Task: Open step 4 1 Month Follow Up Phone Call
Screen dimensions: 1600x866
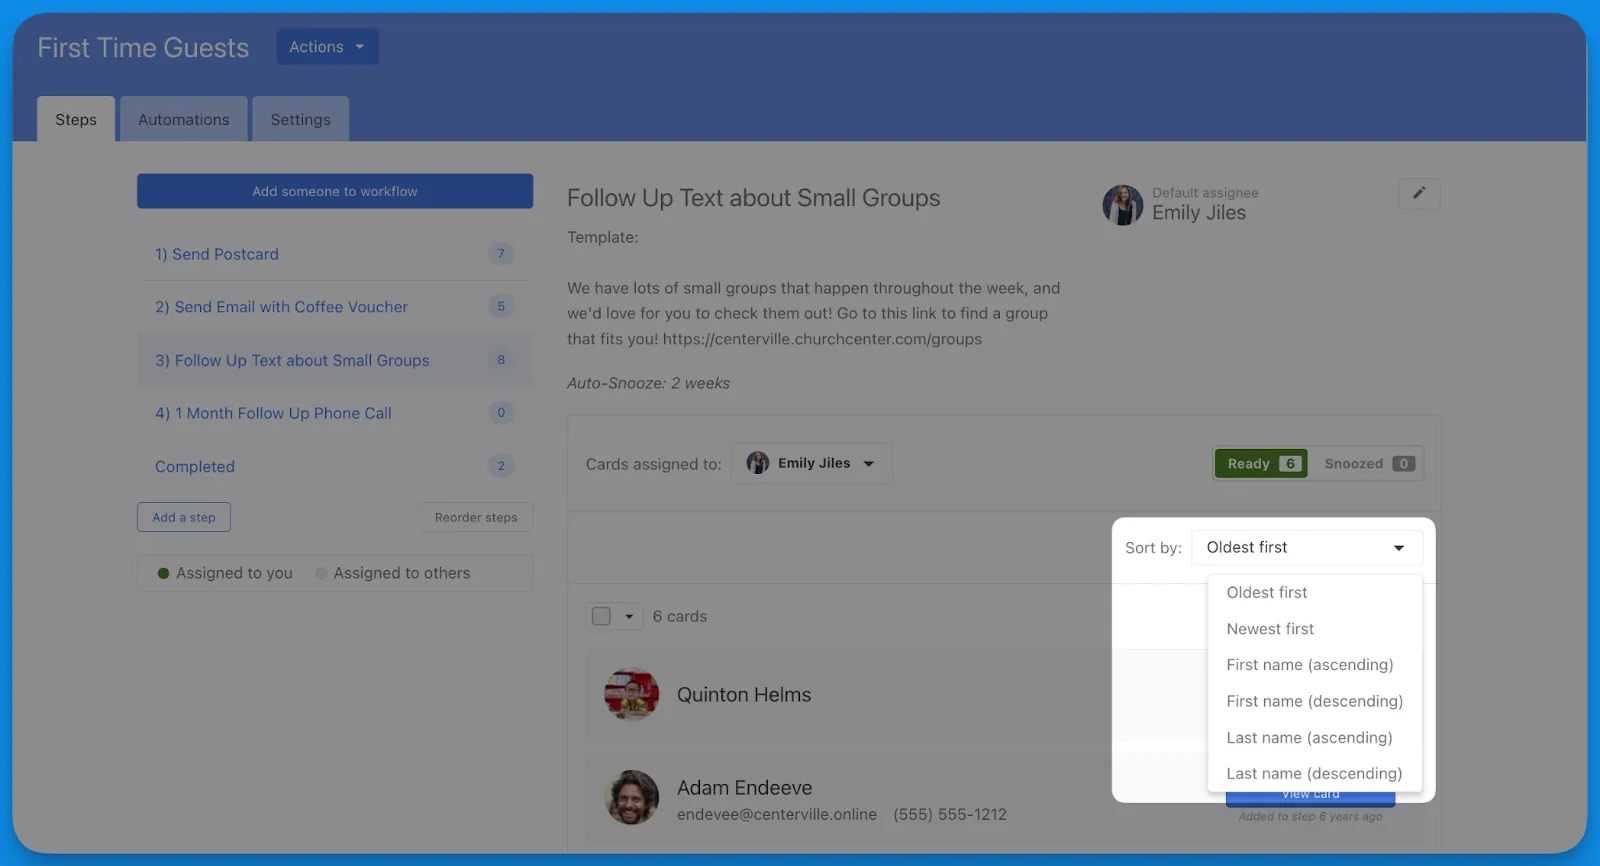Action: (x=273, y=413)
